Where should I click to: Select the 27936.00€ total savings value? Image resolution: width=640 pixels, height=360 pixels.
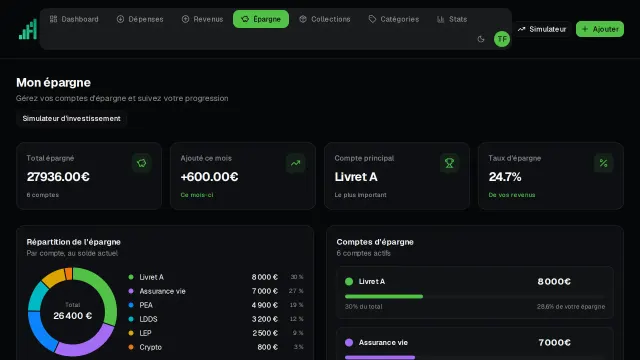58,177
